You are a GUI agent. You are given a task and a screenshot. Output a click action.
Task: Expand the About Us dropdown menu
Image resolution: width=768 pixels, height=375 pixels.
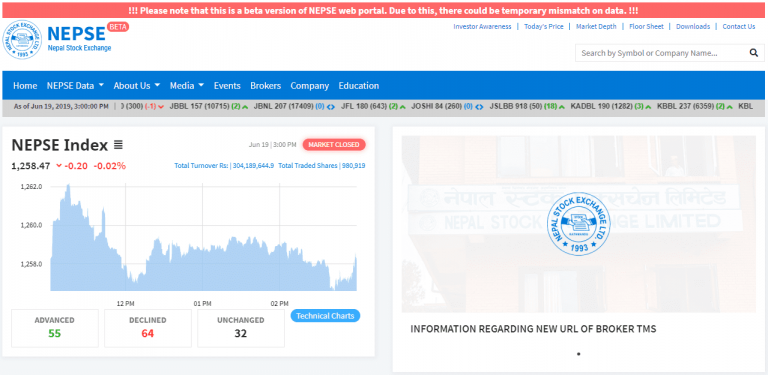tap(137, 86)
